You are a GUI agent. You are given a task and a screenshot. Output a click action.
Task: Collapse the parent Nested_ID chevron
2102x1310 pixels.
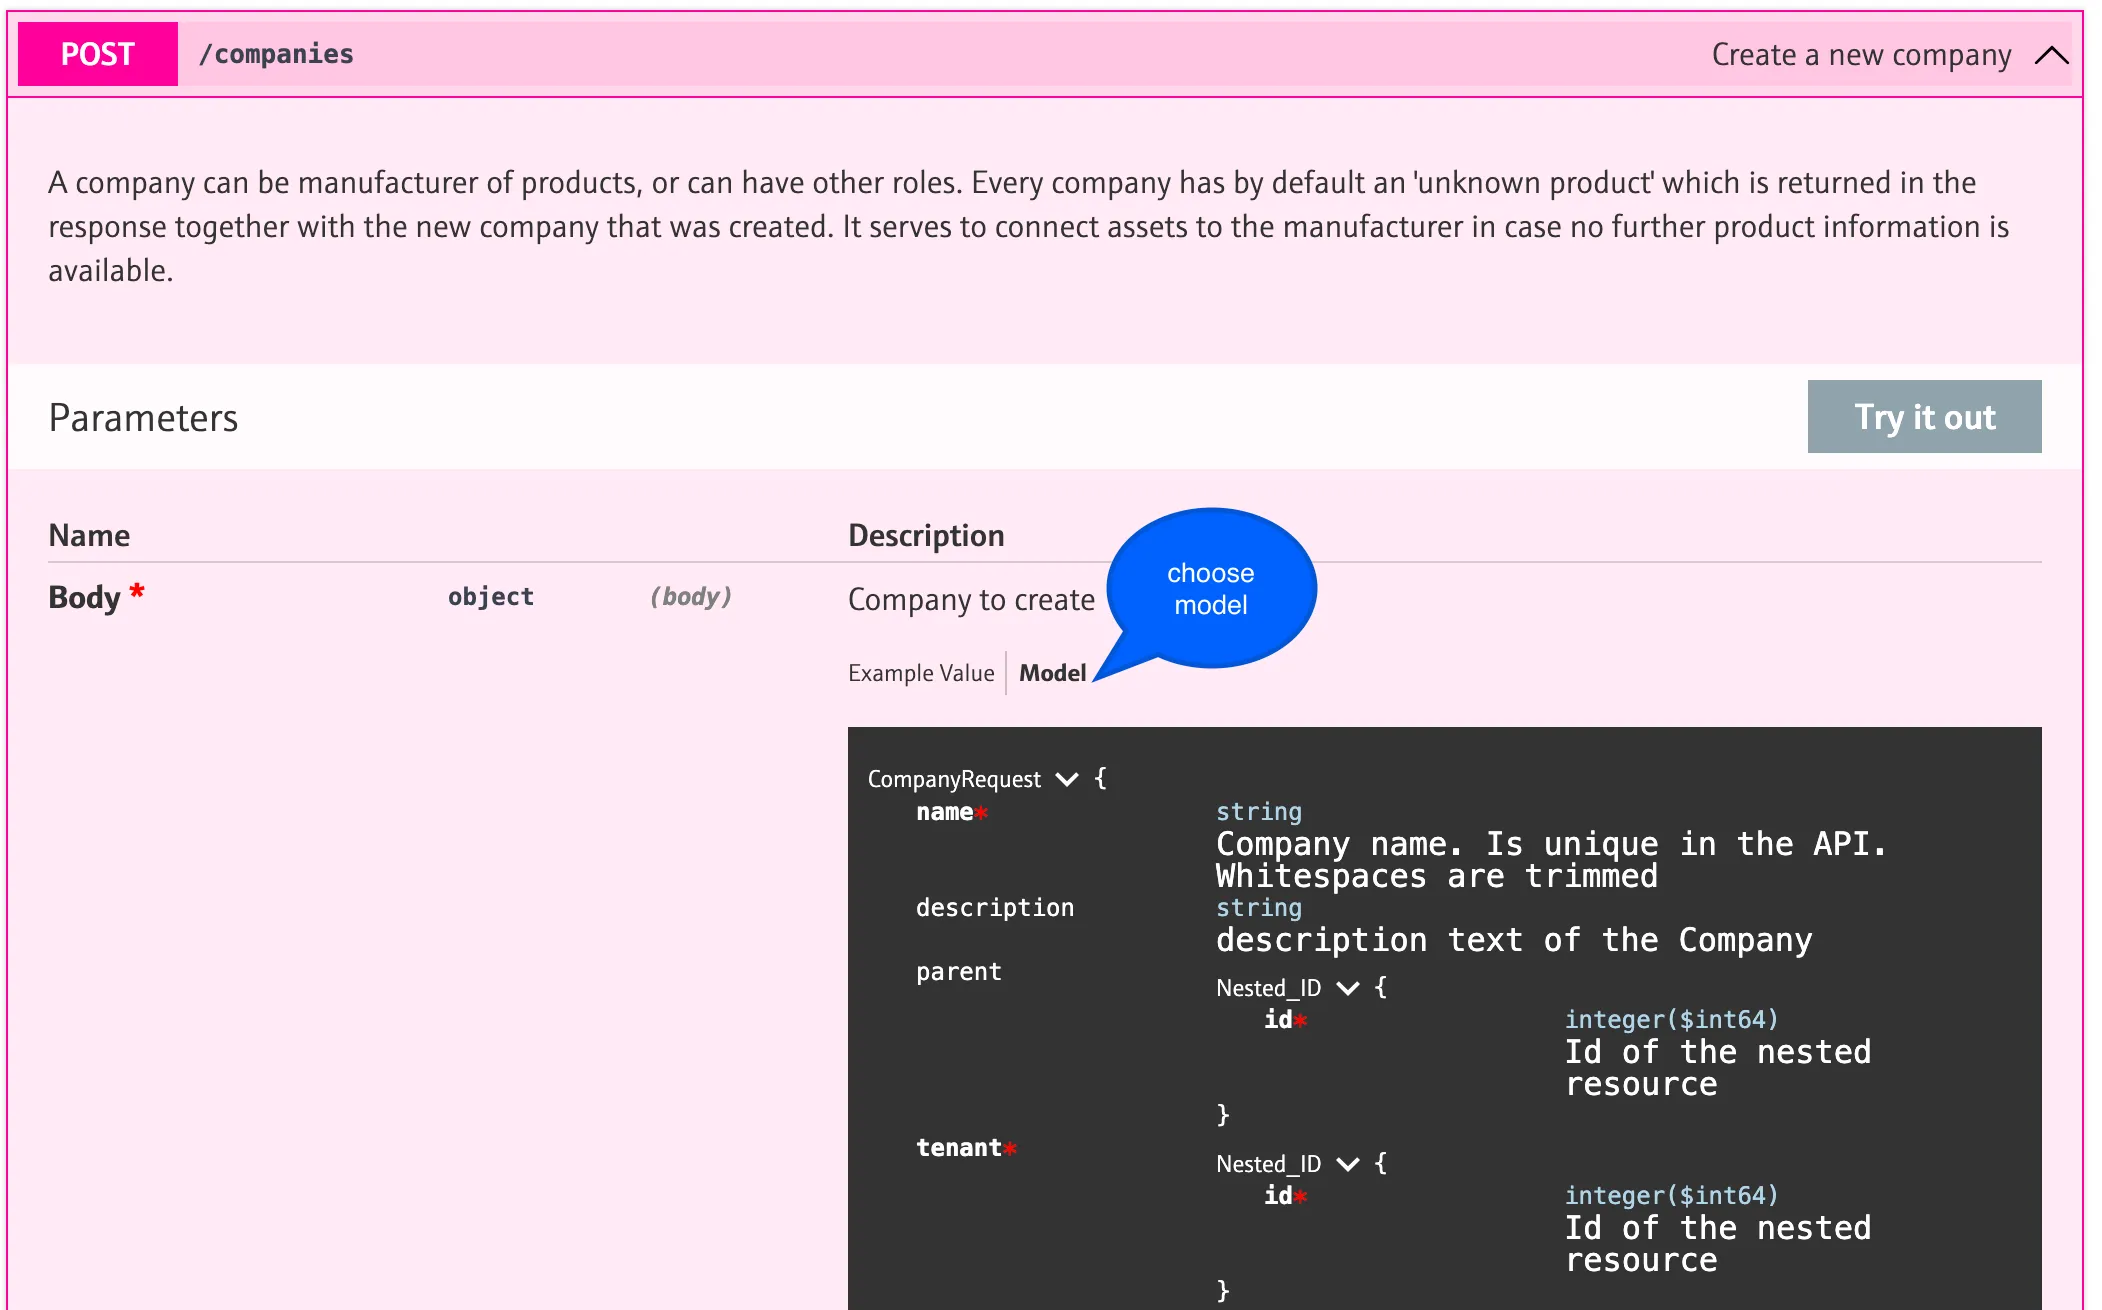1348,988
